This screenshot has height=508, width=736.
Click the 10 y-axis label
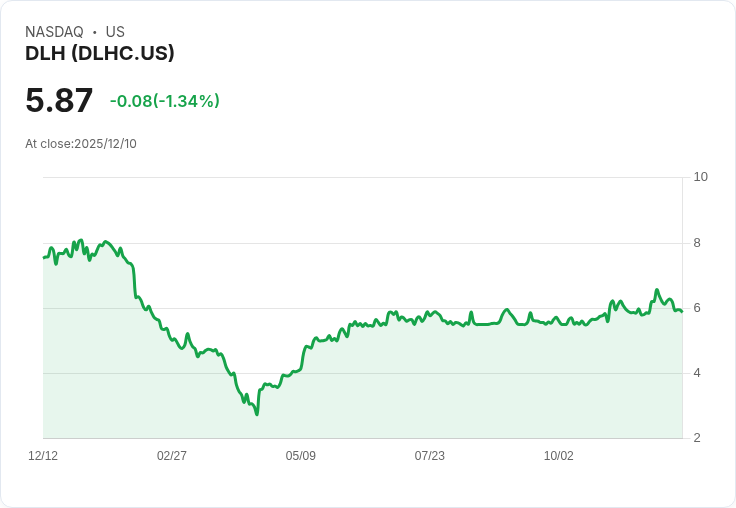pyautogui.click(x=700, y=177)
